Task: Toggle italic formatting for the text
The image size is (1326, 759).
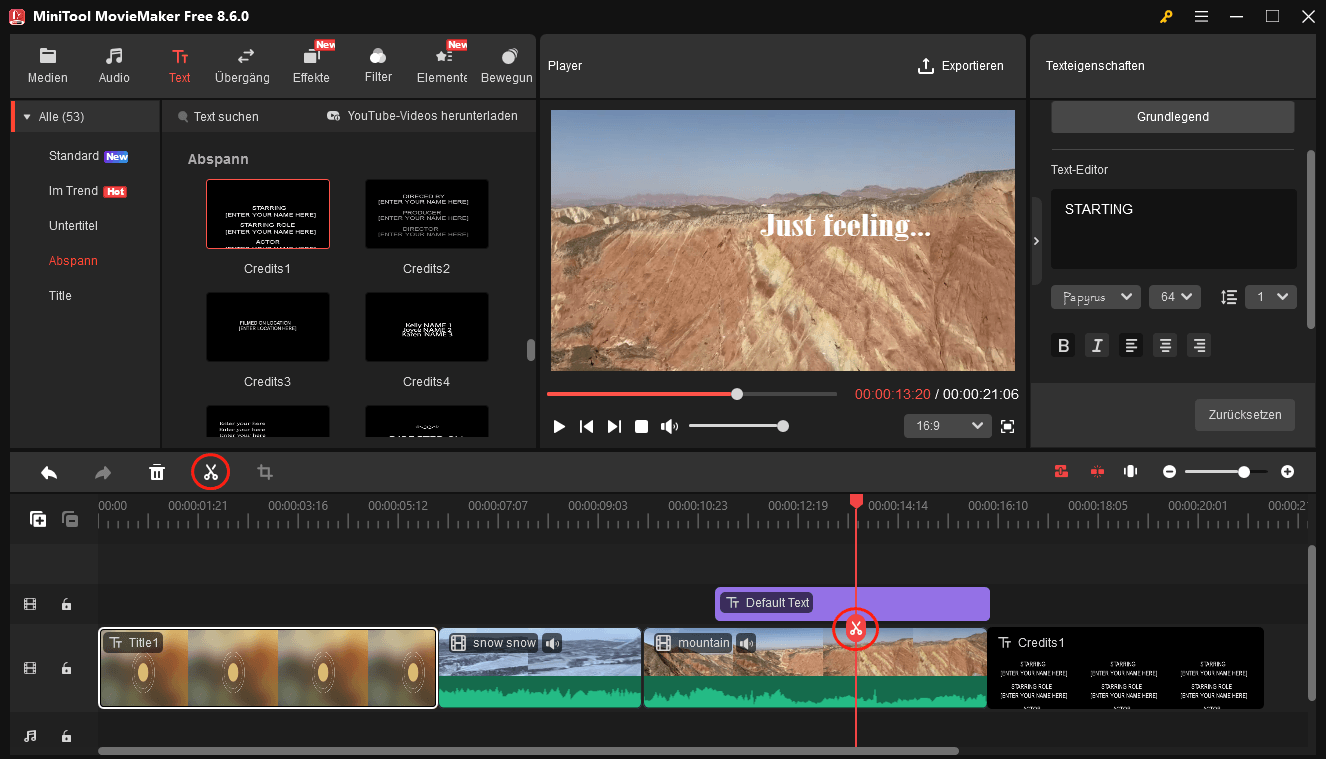Action: pyautogui.click(x=1097, y=345)
